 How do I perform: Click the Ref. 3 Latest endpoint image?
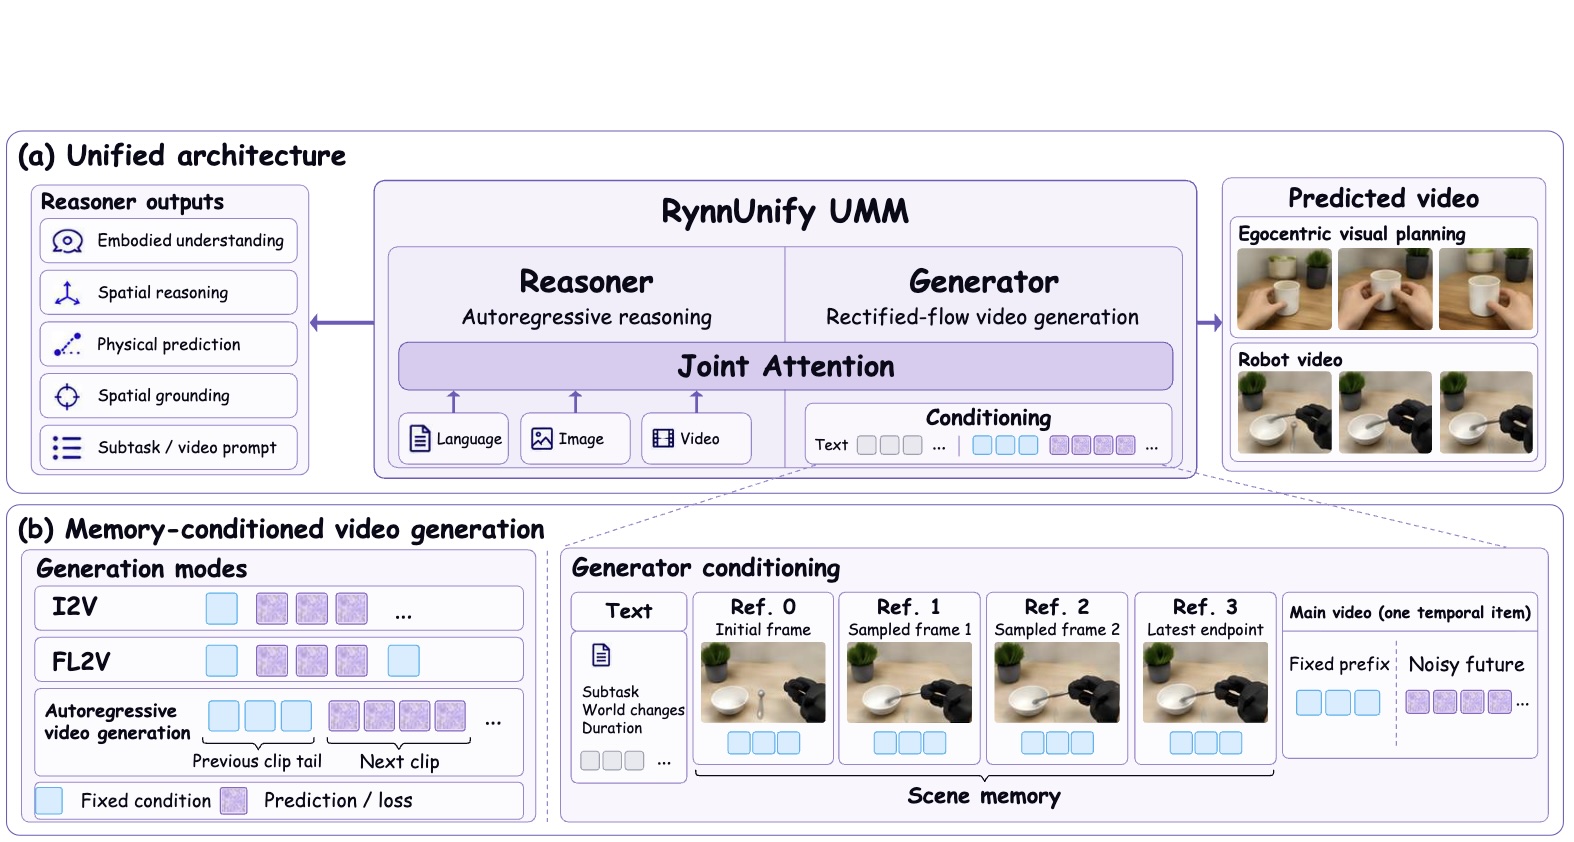[x=1205, y=683]
